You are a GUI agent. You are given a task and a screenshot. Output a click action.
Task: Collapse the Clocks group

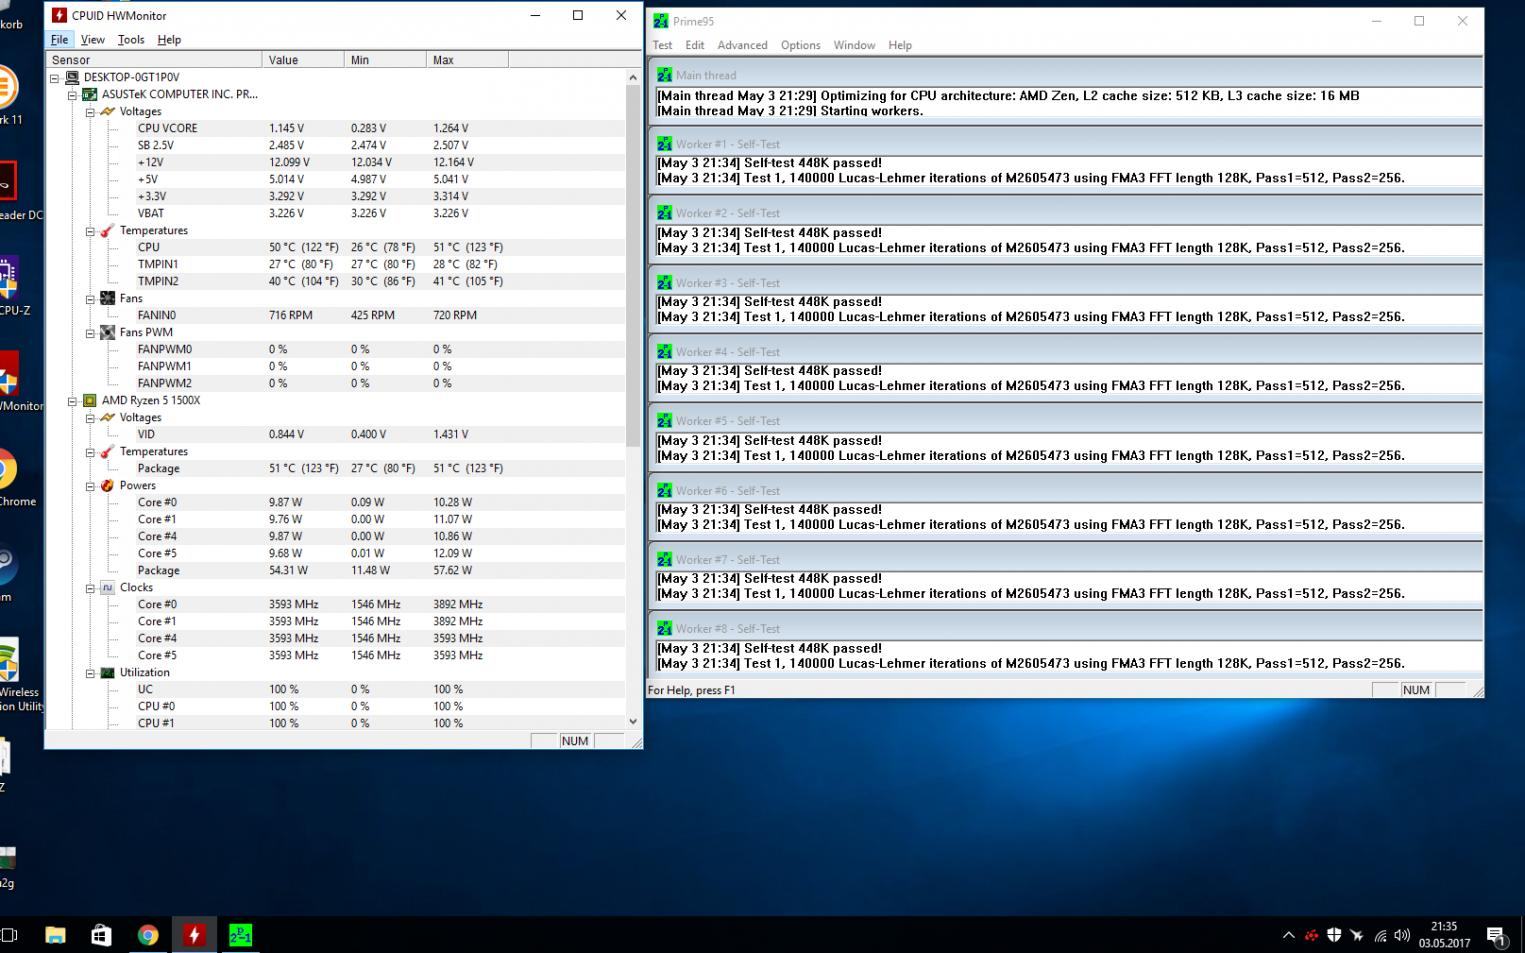[90, 588]
